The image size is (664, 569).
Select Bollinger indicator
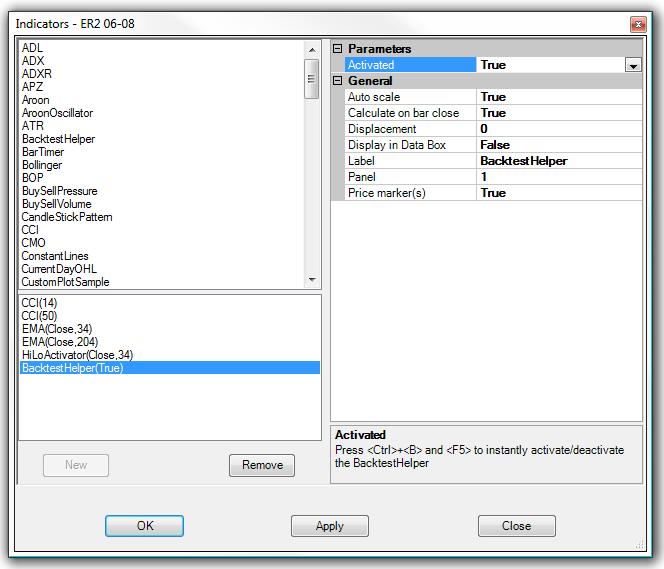(x=42, y=165)
